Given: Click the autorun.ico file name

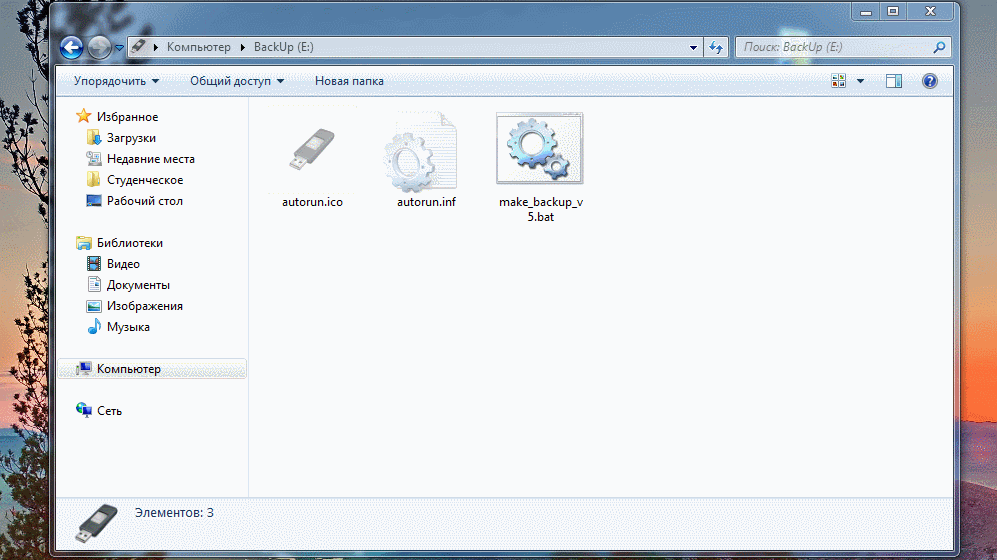Looking at the screenshot, I should pyautogui.click(x=312, y=202).
